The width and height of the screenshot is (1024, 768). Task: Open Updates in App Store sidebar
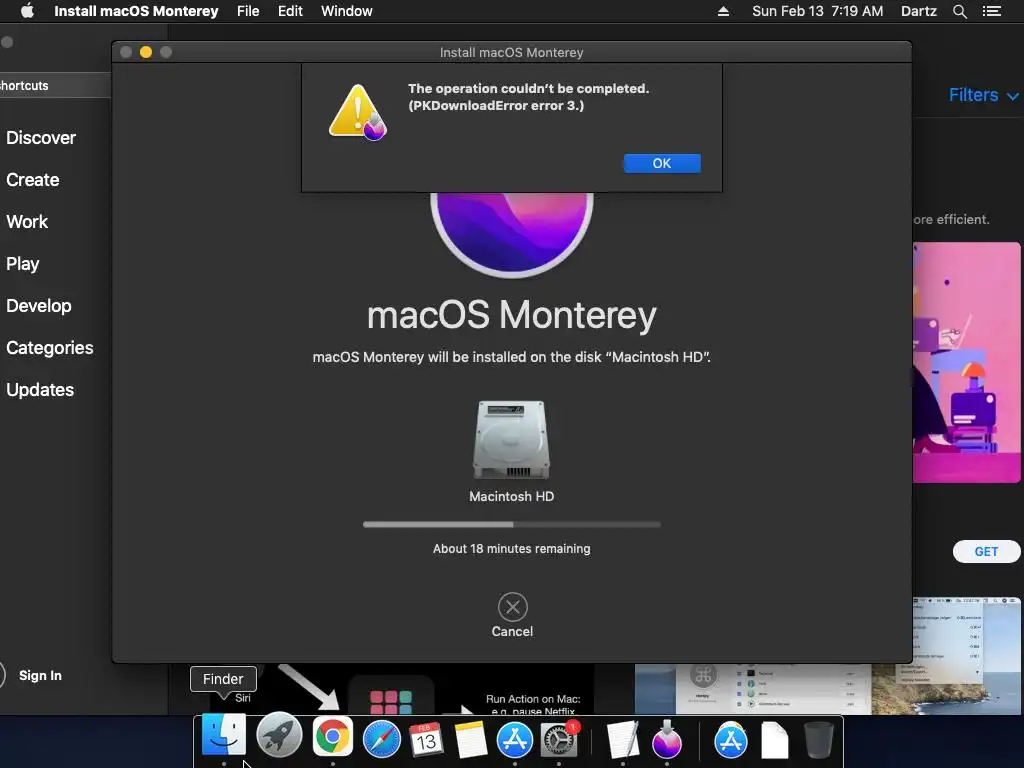tap(40, 390)
